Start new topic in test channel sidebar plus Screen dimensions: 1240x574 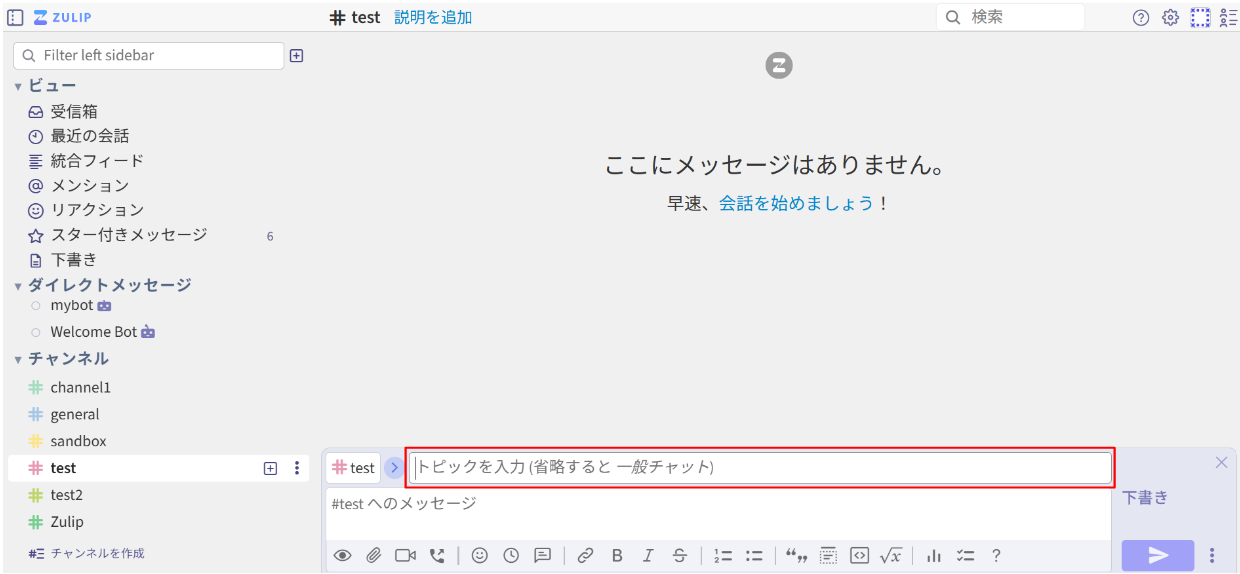pyautogui.click(x=270, y=468)
